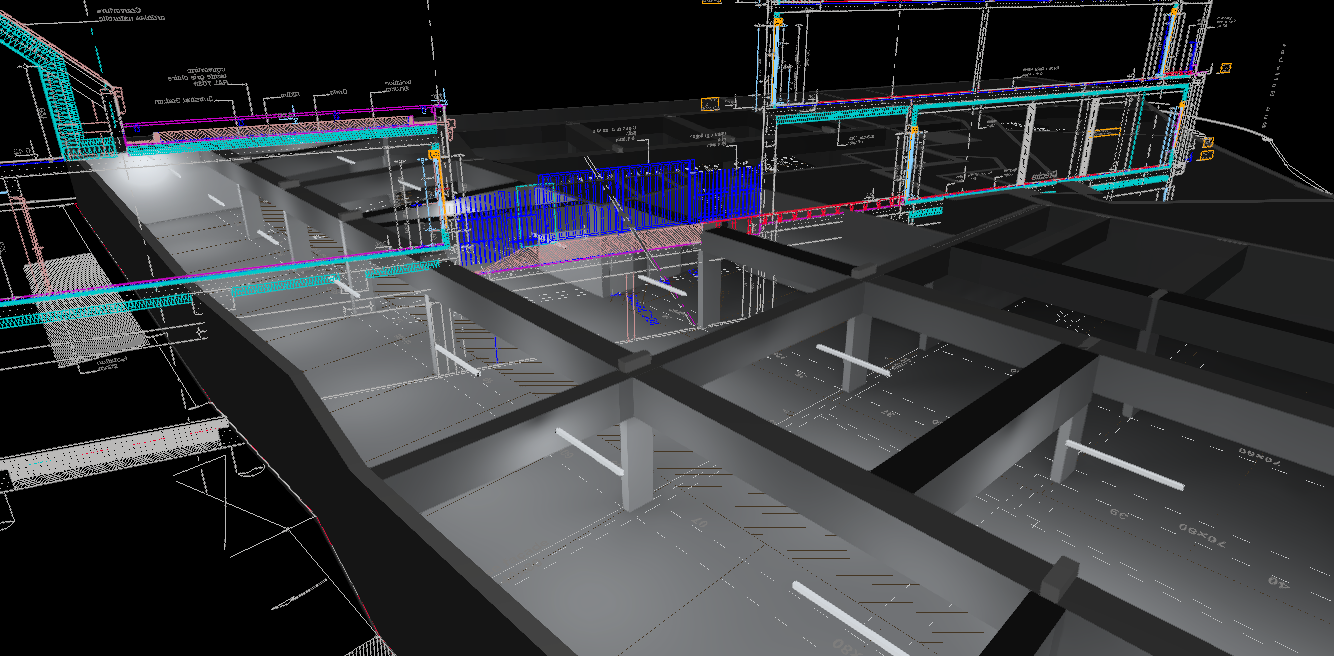Select the beam joint cube near bottom right
Viewport: 1334px width, 656px height.
point(1058,577)
